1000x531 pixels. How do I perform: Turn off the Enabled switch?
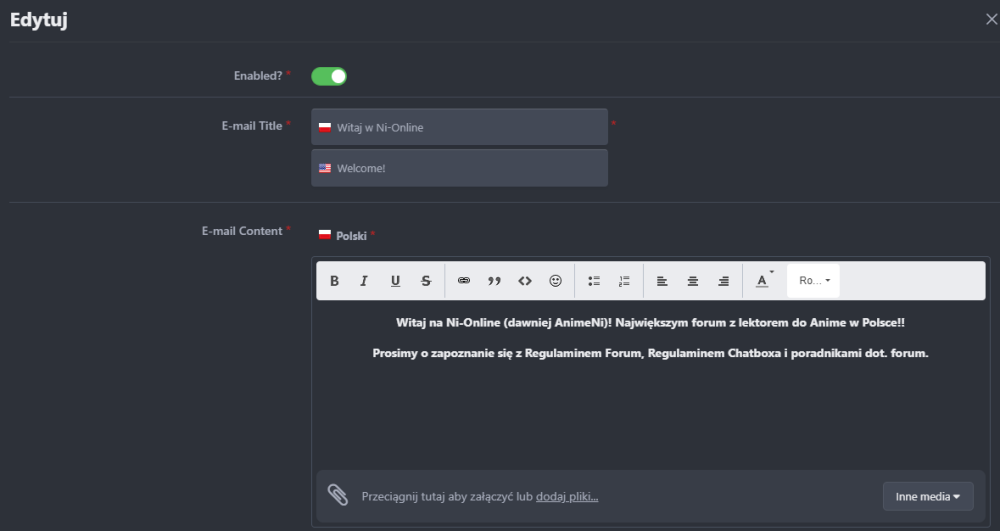tap(329, 76)
